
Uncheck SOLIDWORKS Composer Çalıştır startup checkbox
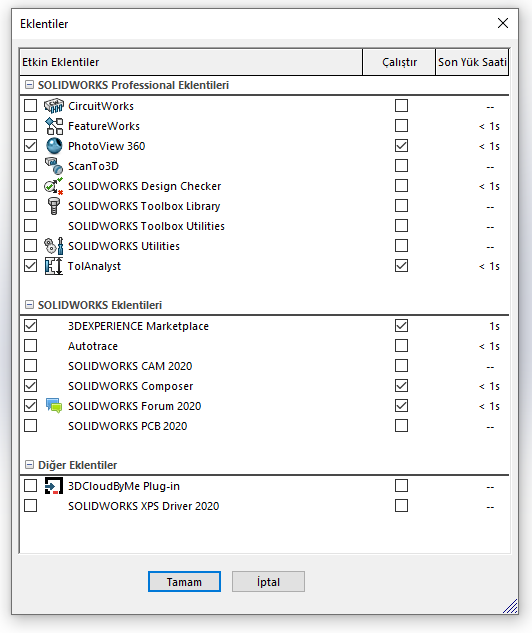pyautogui.click(x=401, y=386)
